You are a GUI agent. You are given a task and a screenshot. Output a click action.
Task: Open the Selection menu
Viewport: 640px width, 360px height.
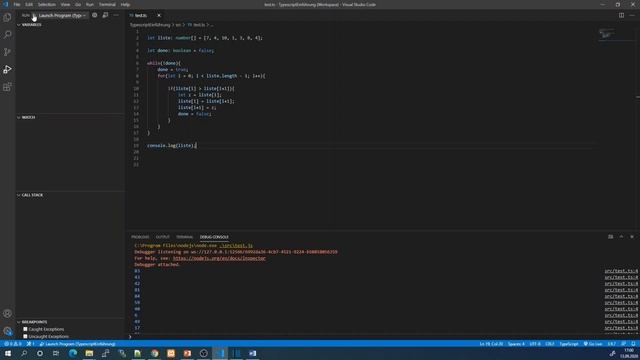tap(47, 4)
